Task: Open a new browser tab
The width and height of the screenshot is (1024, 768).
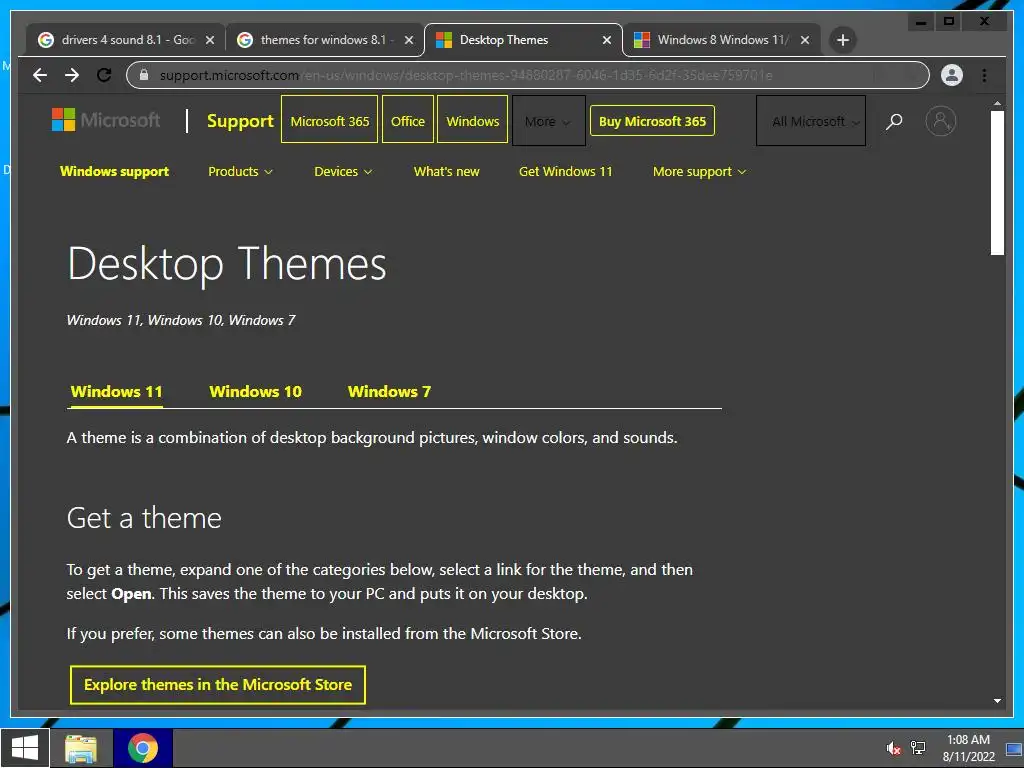Action: coord(842,40)
